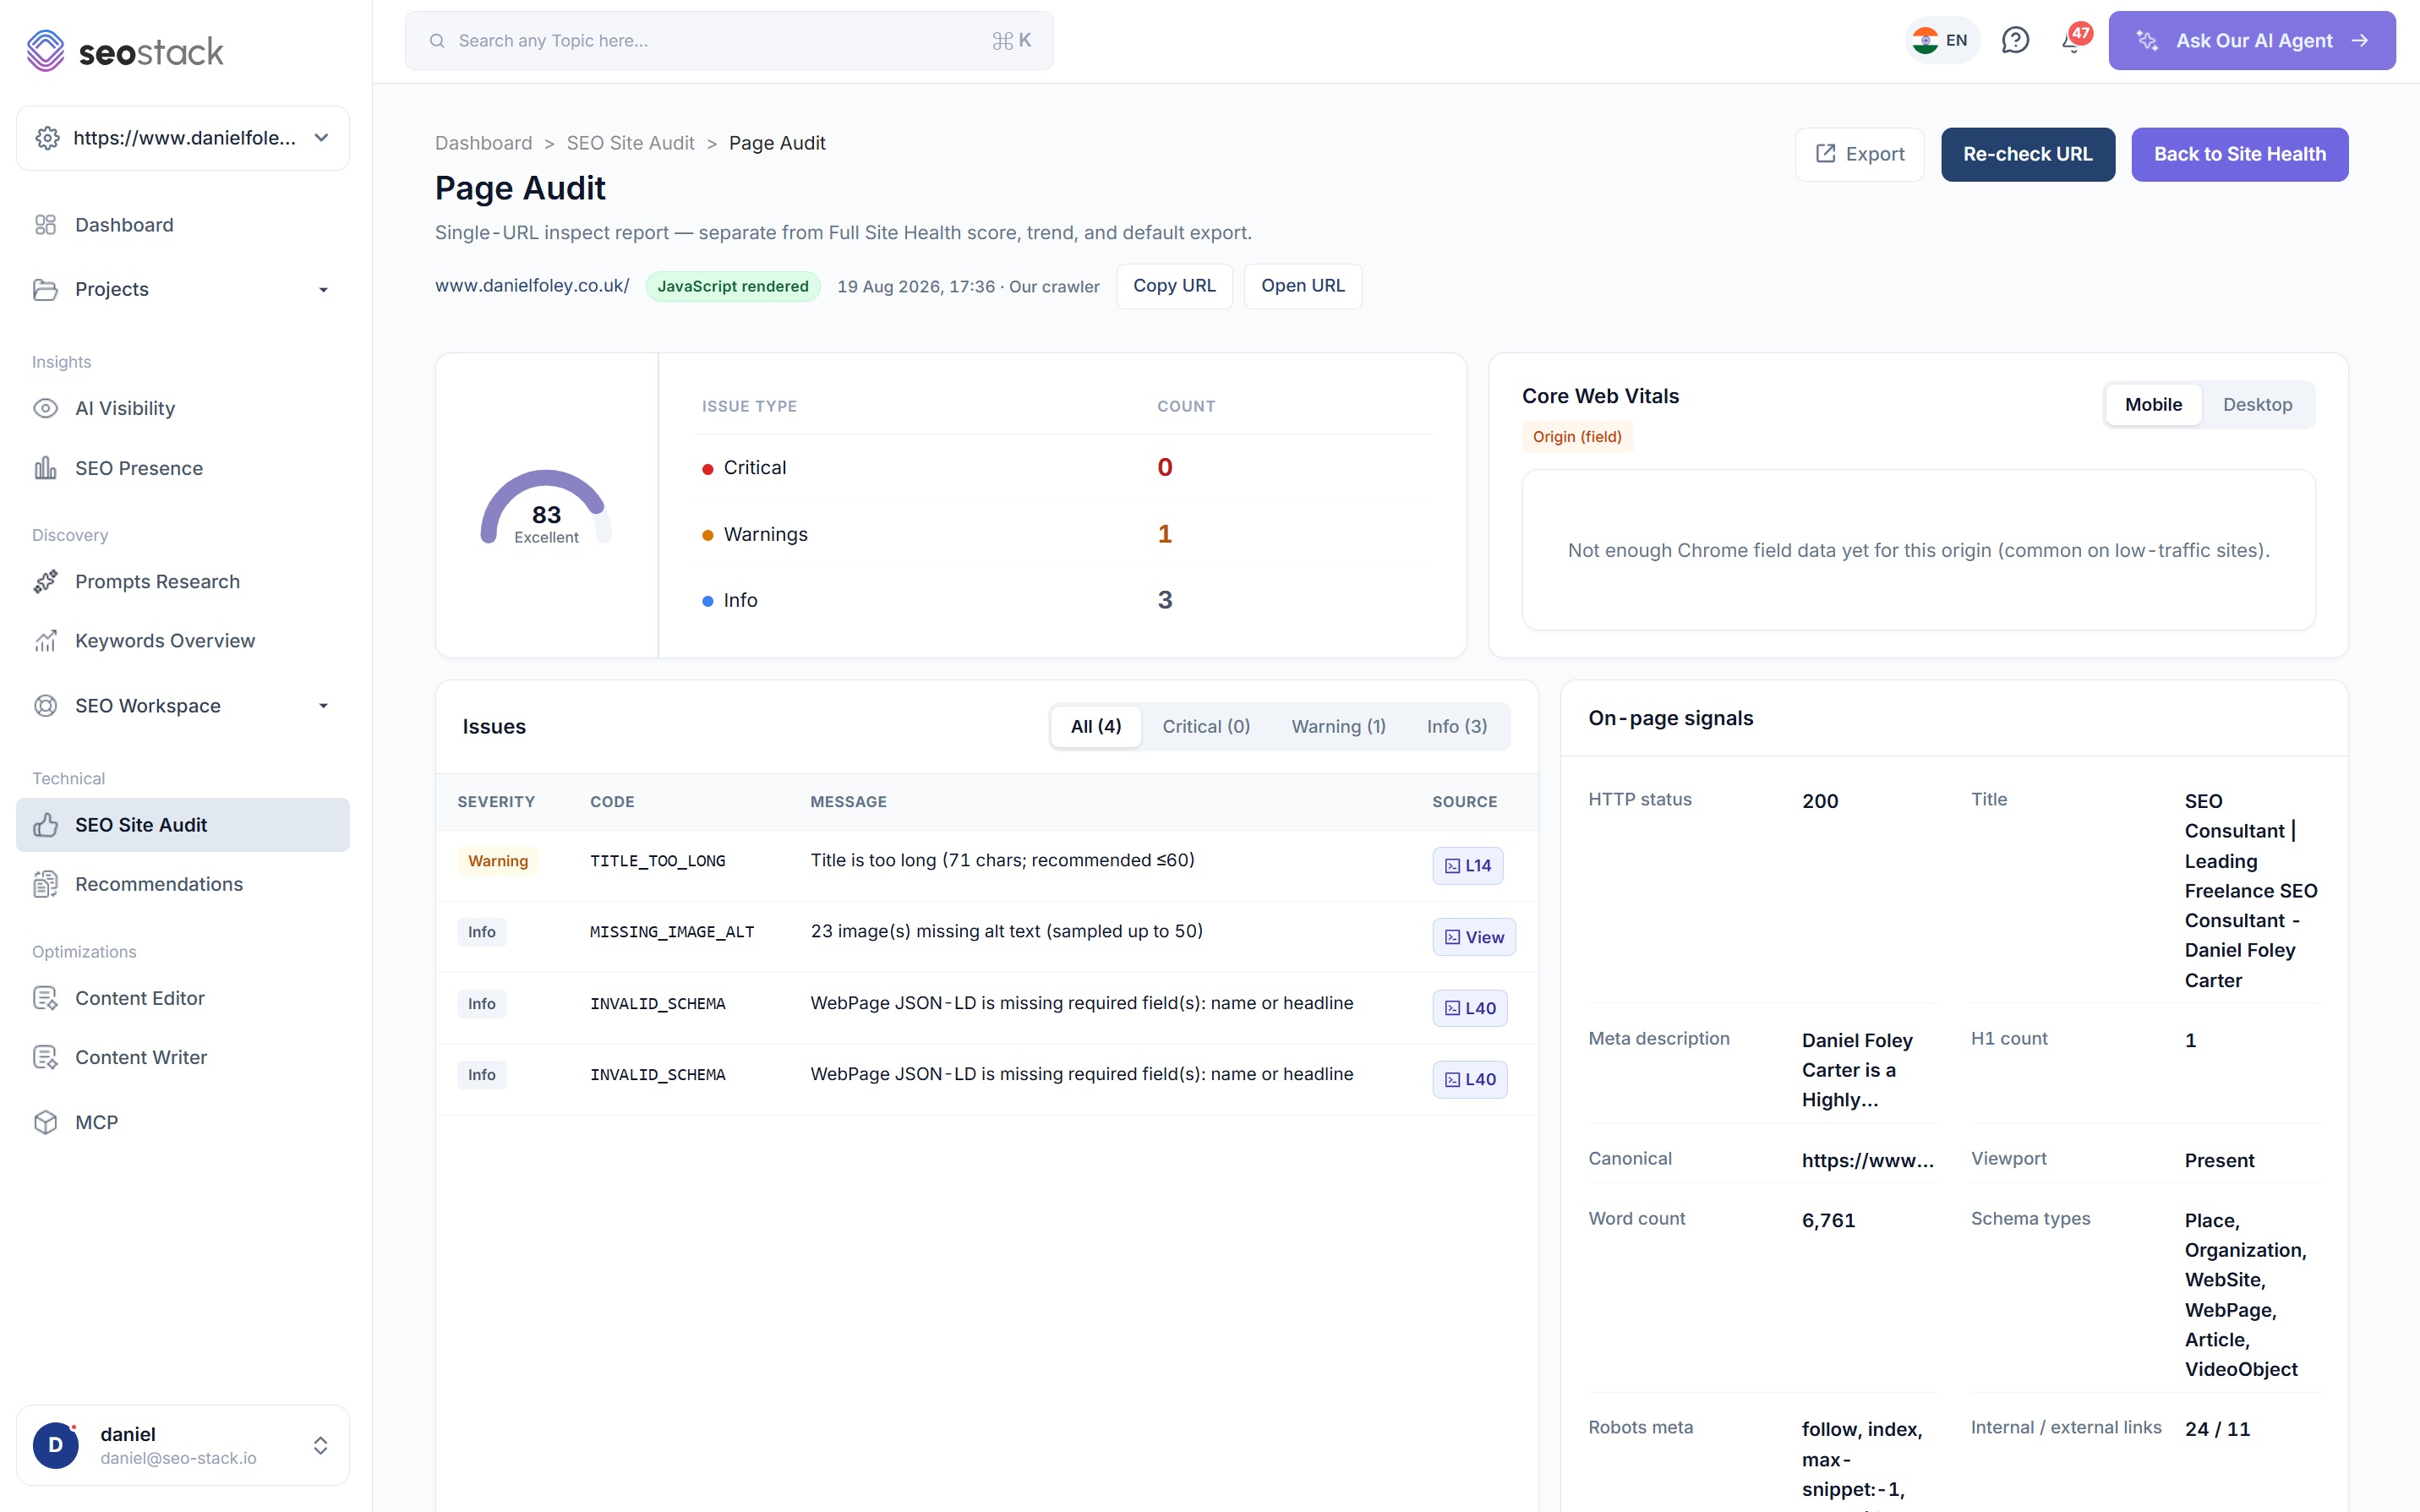Click the seostack logo

click(x=125, y=51)
